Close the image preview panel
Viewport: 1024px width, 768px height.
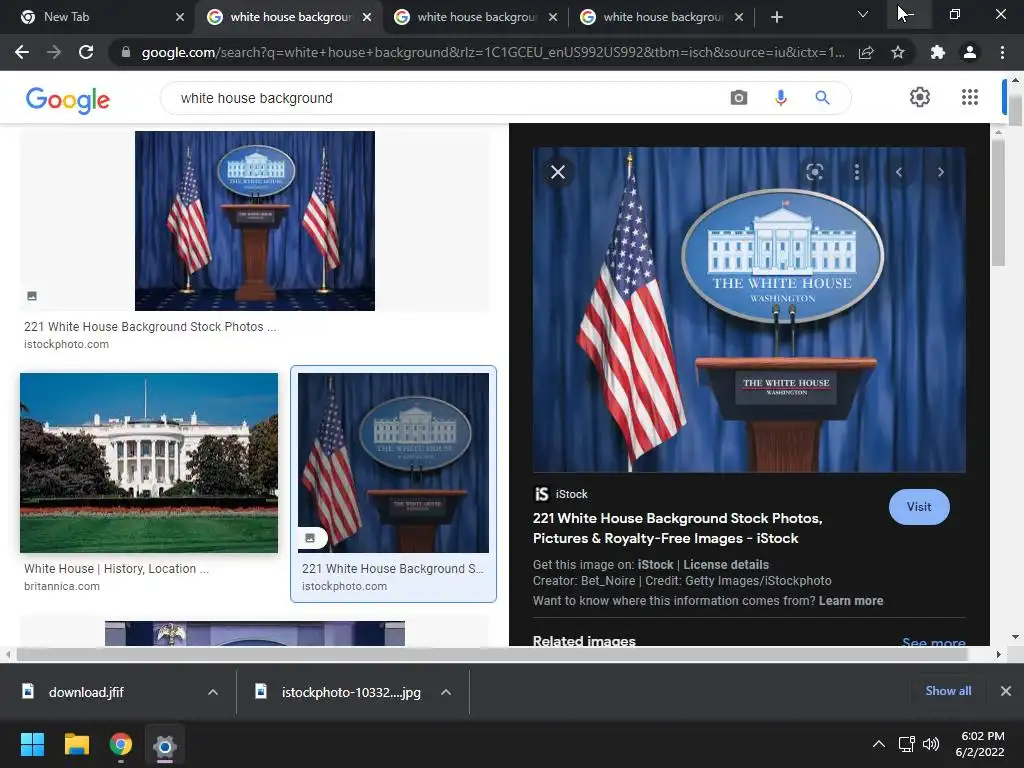[558, 172]
